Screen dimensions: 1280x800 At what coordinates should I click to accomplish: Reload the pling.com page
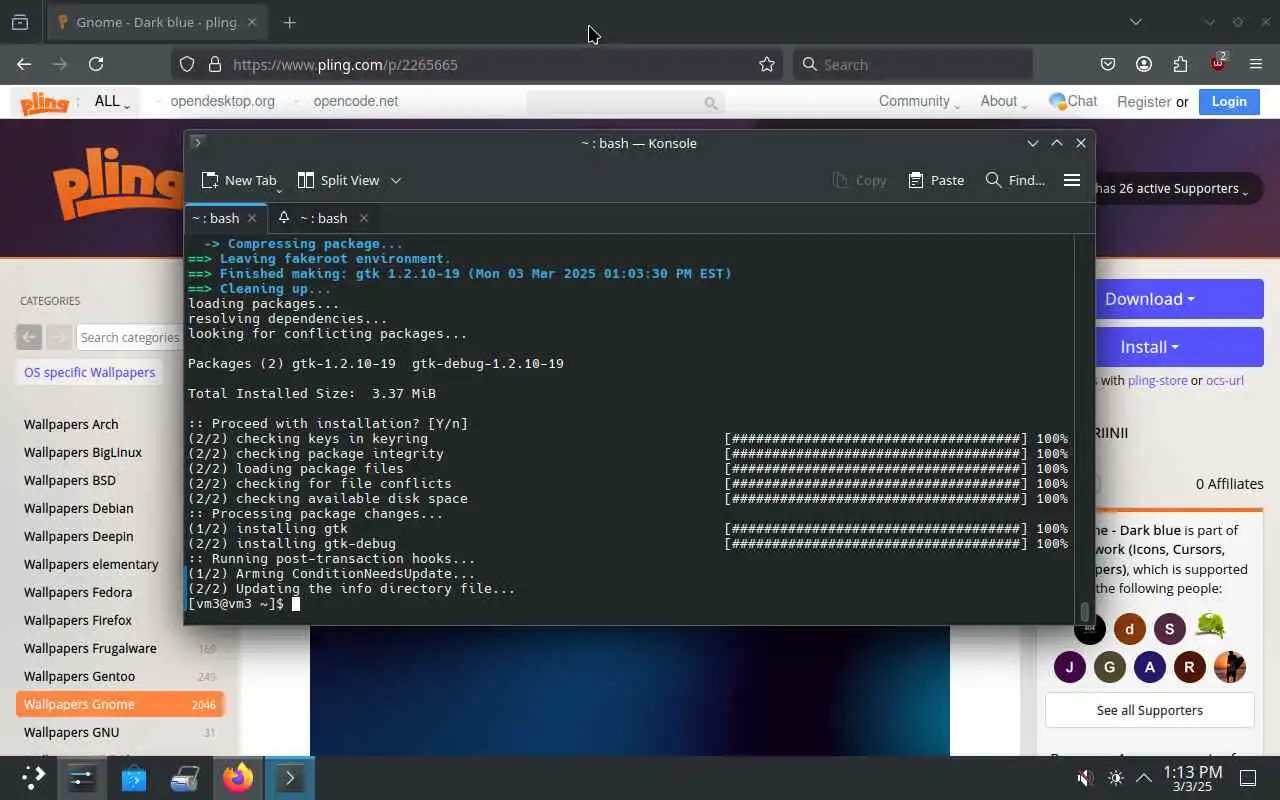tap(96, 64)
